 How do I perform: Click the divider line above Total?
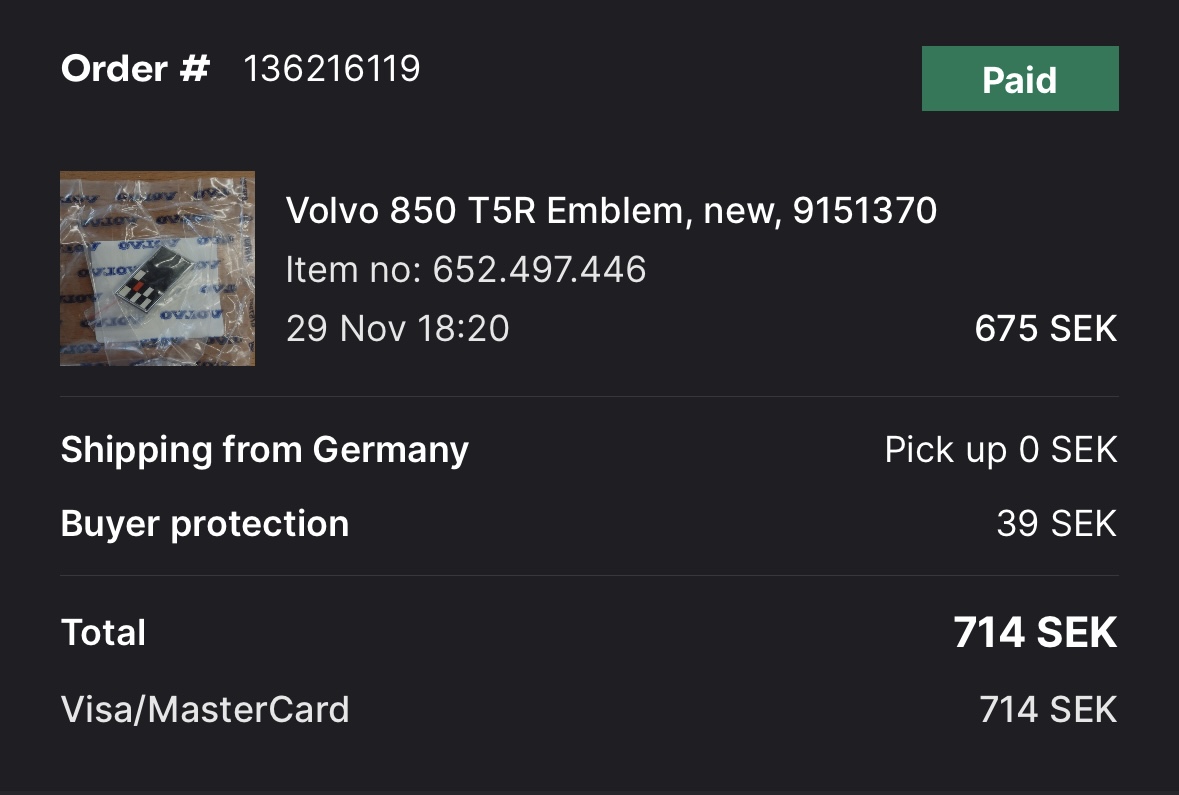tap(590, 576)
